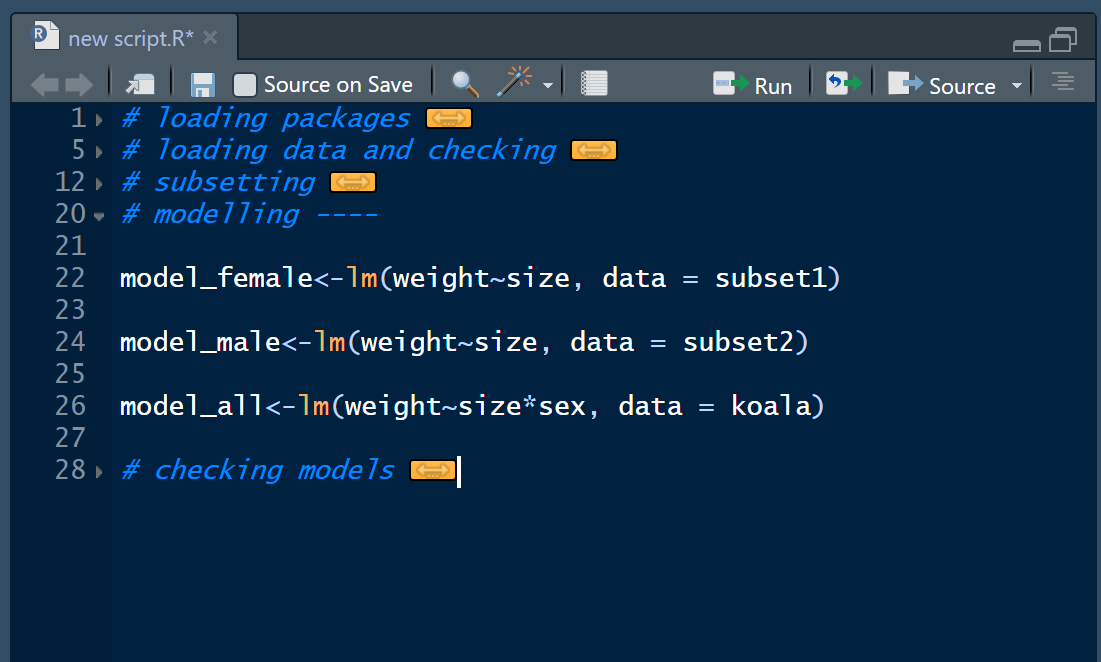Screen dimensions: 1101x662
Task: Expand the folded checking models badge
Action: 433,471
